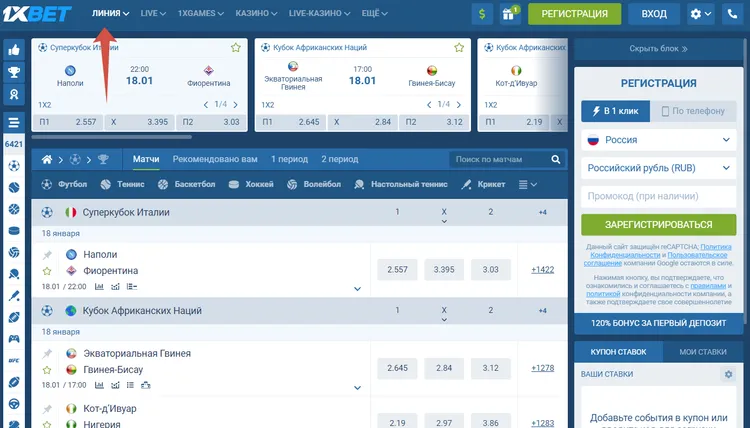750x428 pixels.
Task: Switch to the 1 период tab
Action: (x=289, y=159)
